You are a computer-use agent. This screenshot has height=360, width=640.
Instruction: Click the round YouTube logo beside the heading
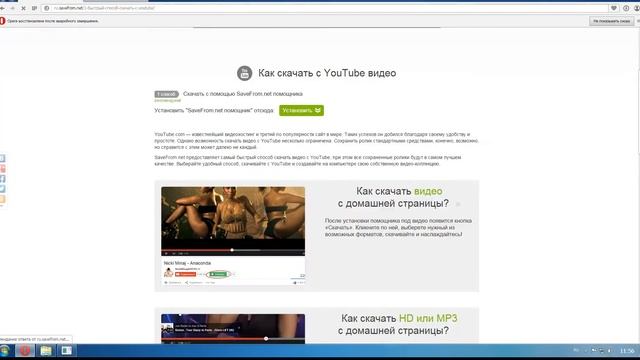point(244,73)
